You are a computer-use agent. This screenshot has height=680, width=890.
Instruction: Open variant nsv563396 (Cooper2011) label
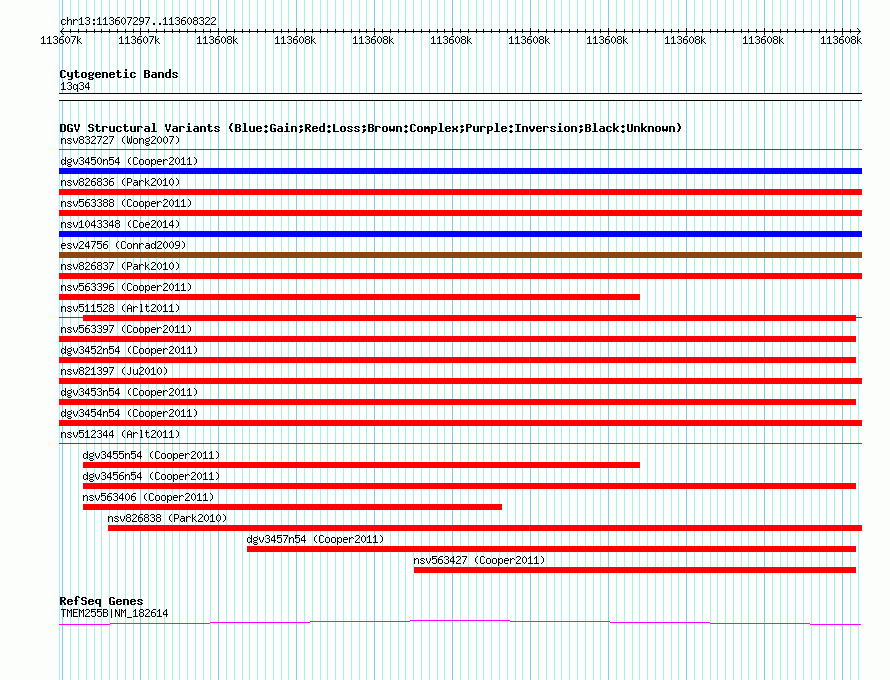coord(126,287)
